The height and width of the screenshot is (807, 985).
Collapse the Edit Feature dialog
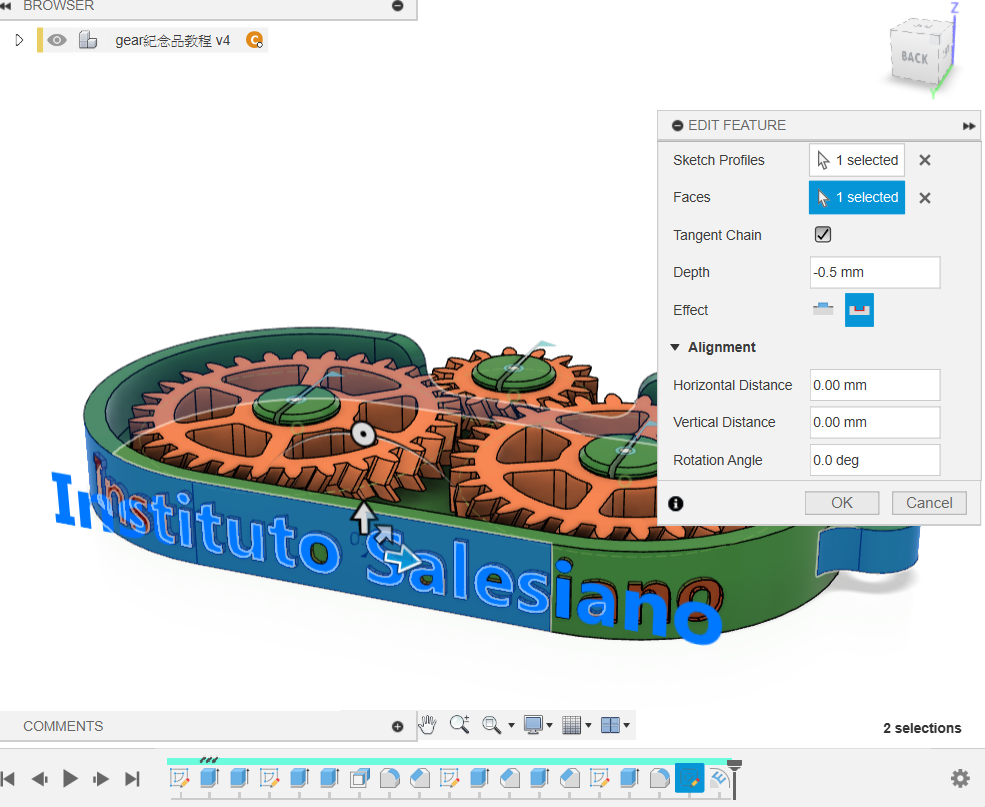677,126
